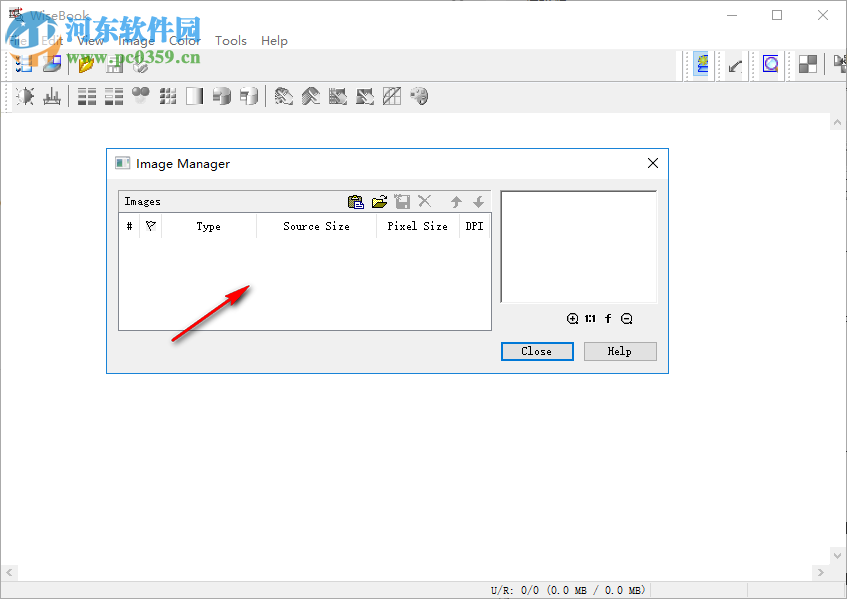This screenshot has width=847, height=599.
Task: Open the Tools menu
Action: pos(231,41)
